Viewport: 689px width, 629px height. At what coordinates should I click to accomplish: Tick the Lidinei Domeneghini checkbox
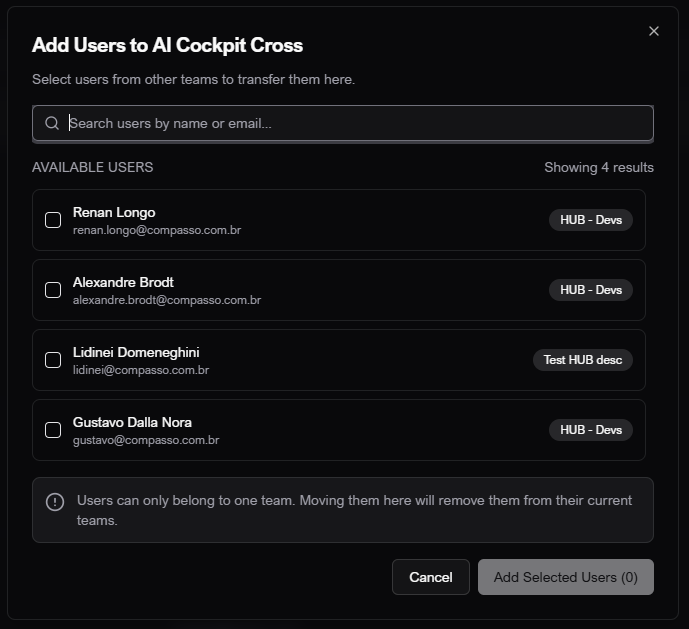click(53, 360)
